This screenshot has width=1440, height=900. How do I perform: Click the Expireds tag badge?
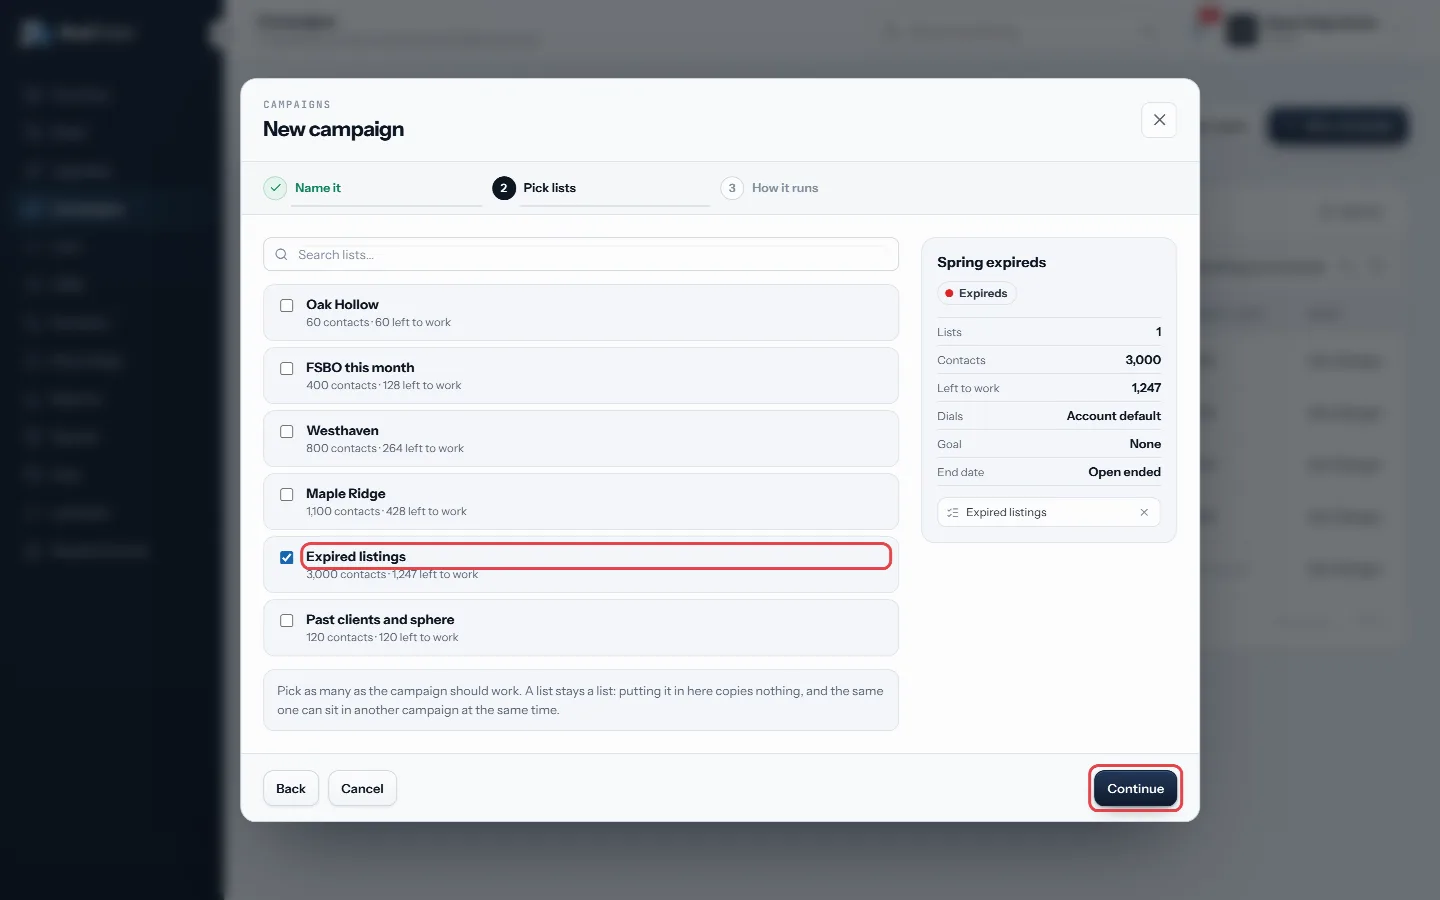[976, 293]
